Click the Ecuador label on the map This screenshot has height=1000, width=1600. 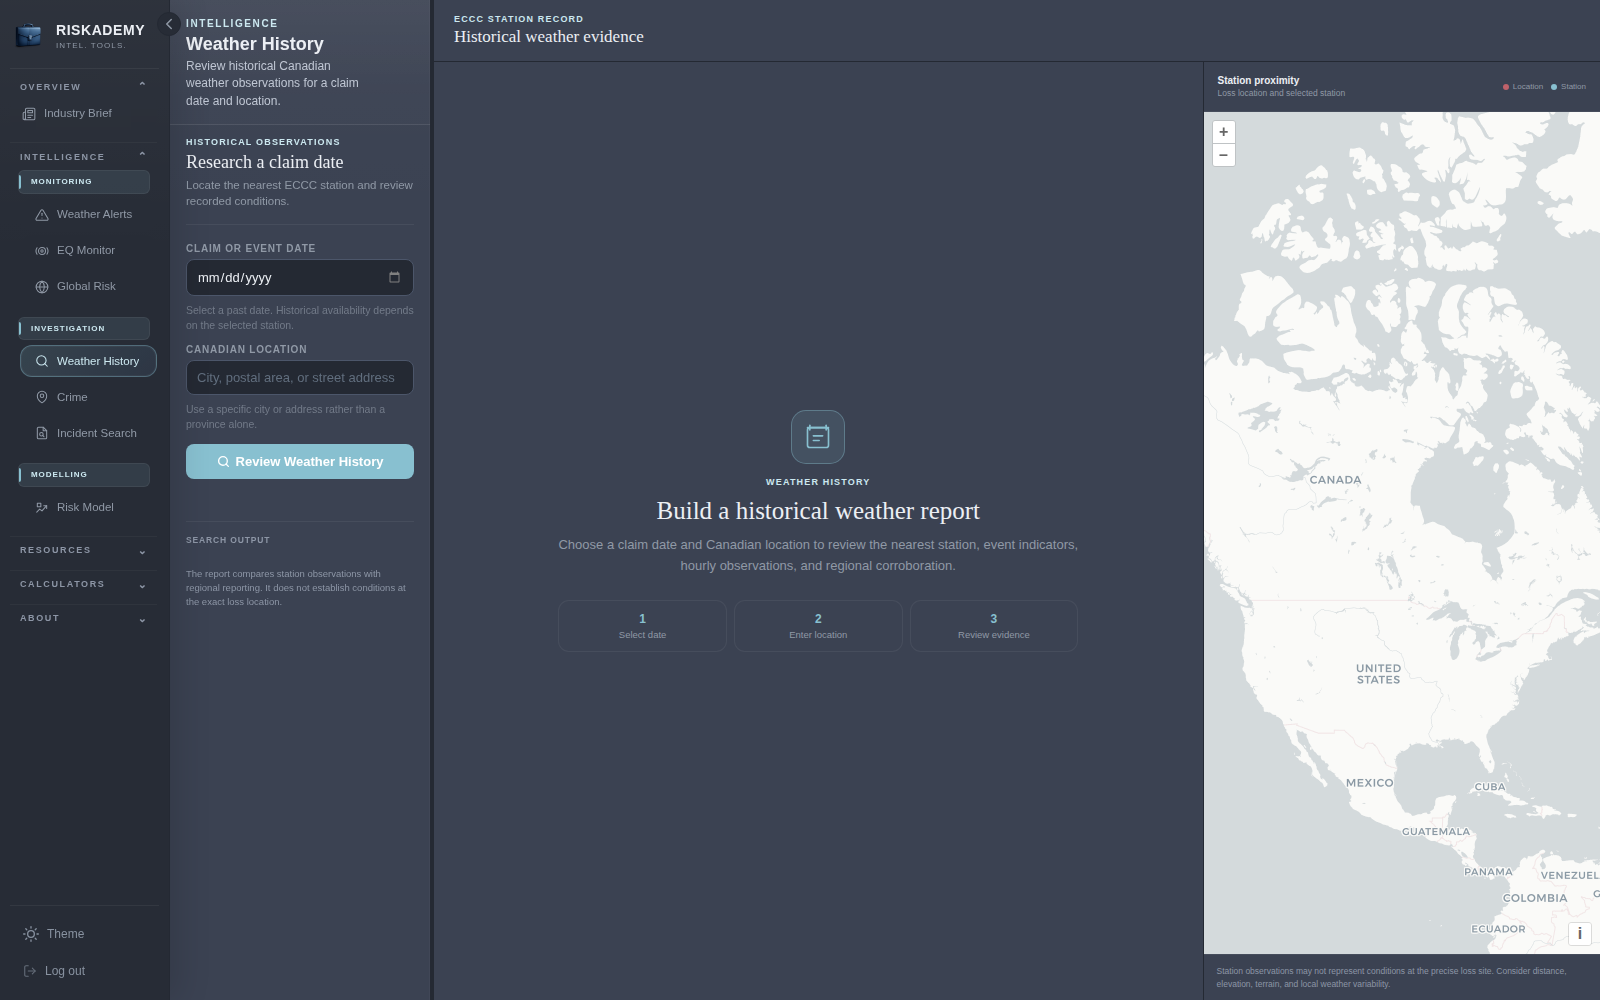[1498, 929]
